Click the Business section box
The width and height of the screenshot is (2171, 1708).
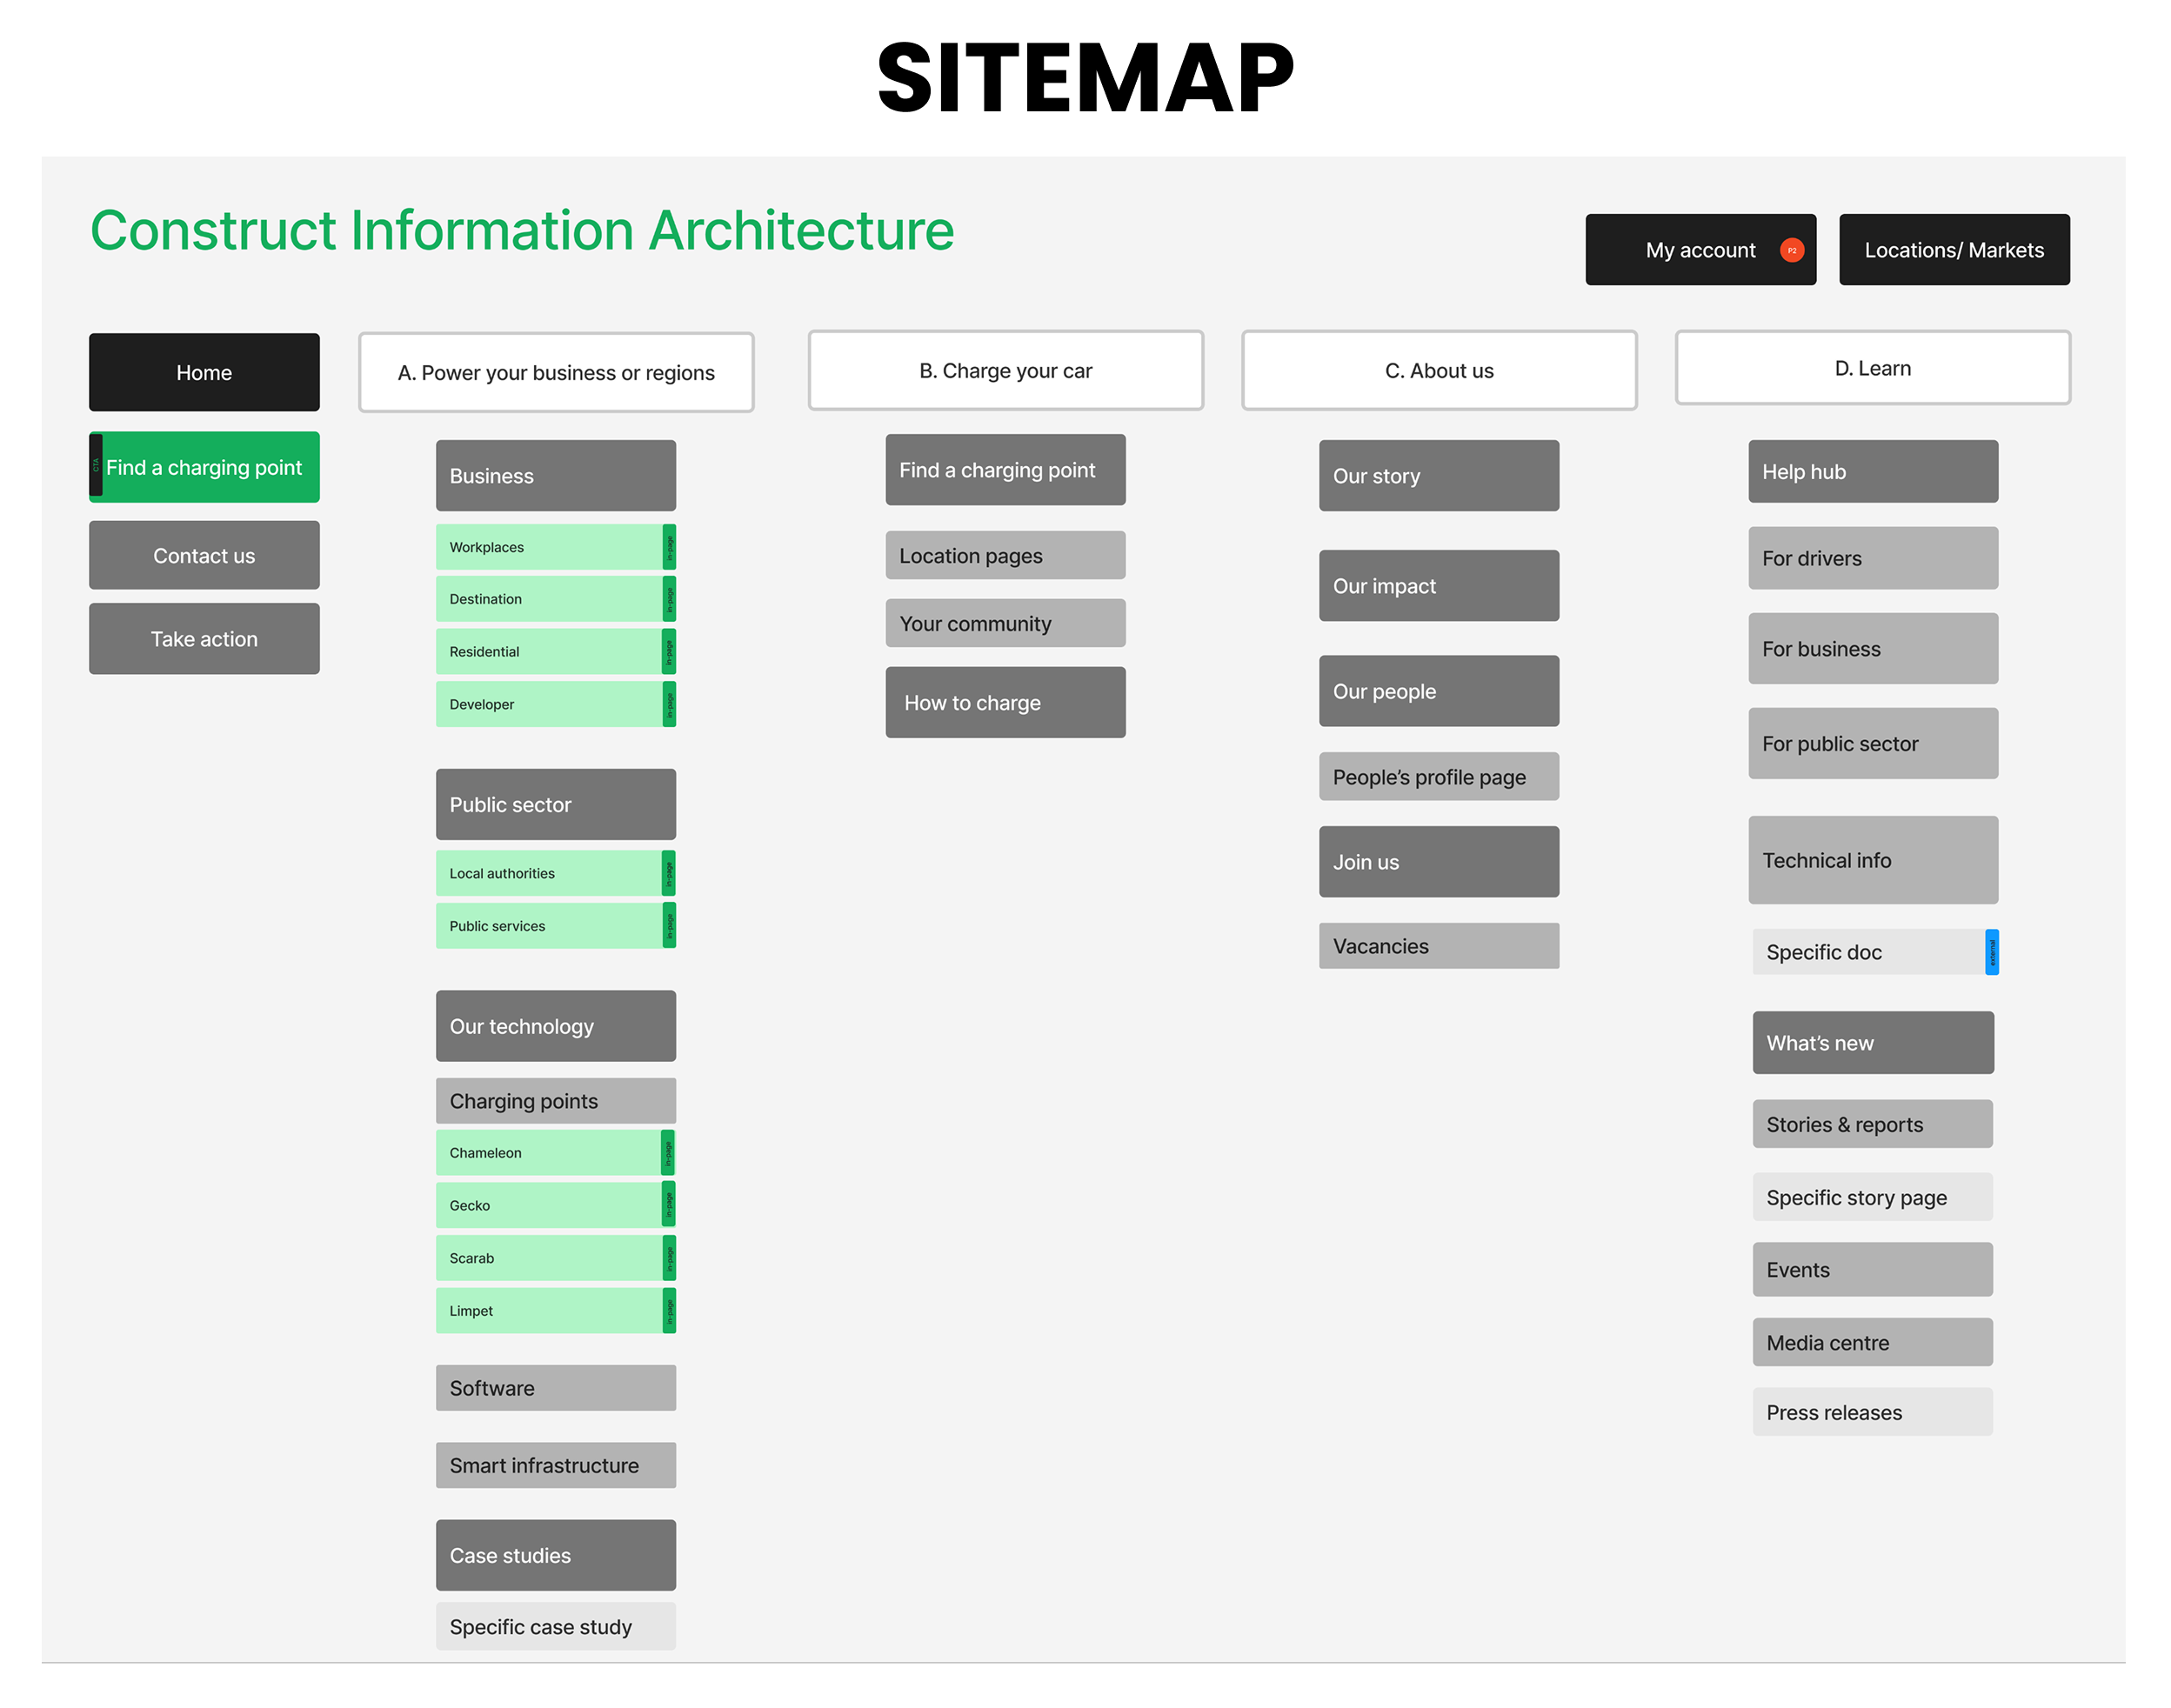(x=556, y=476)
